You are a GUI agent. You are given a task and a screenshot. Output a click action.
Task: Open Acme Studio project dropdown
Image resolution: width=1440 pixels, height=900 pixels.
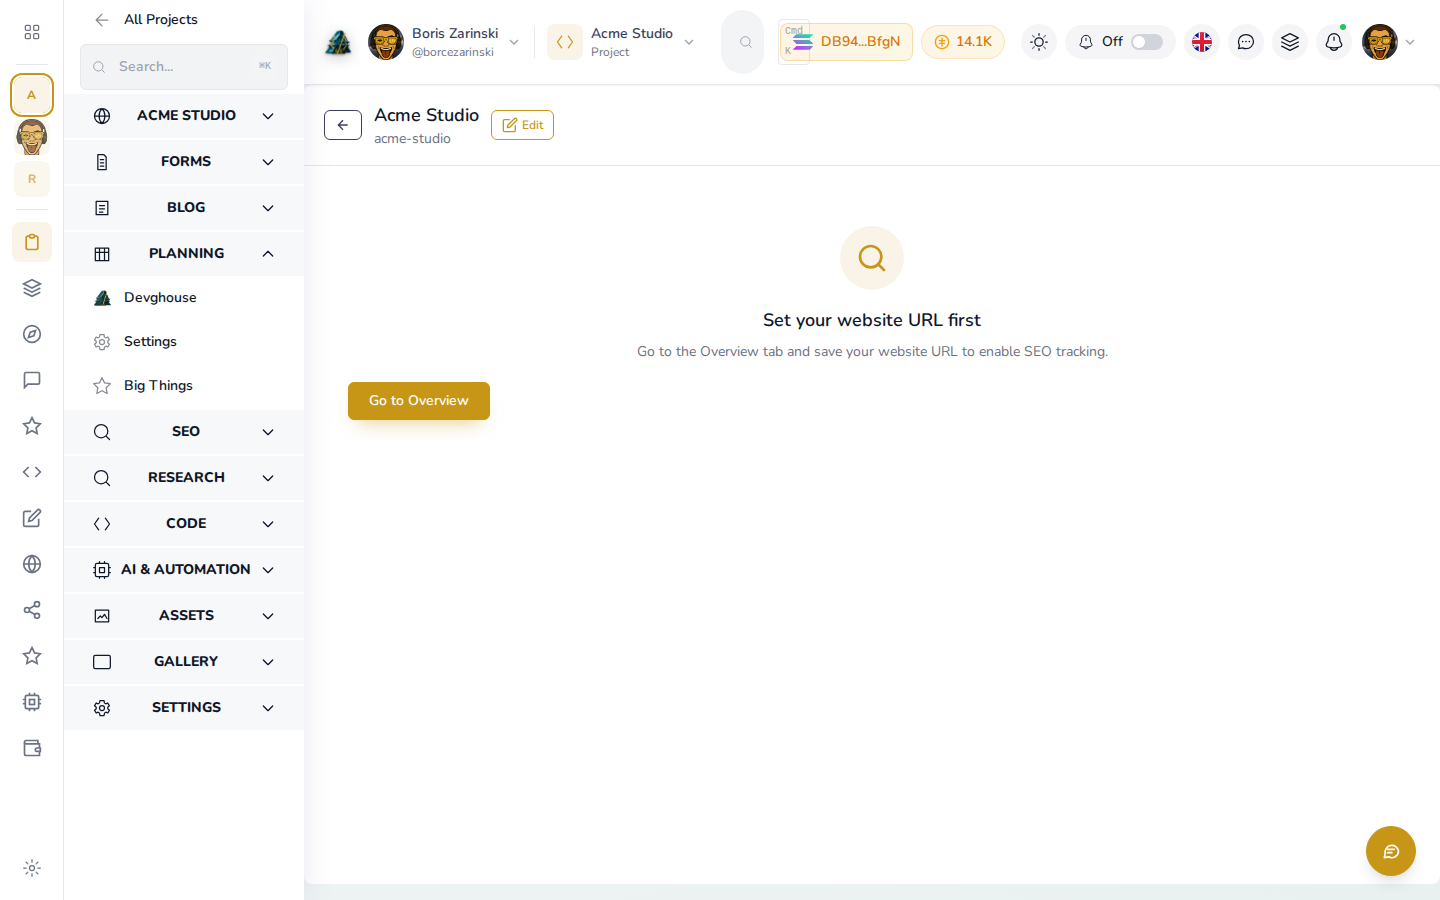click(x=621, y=42)
